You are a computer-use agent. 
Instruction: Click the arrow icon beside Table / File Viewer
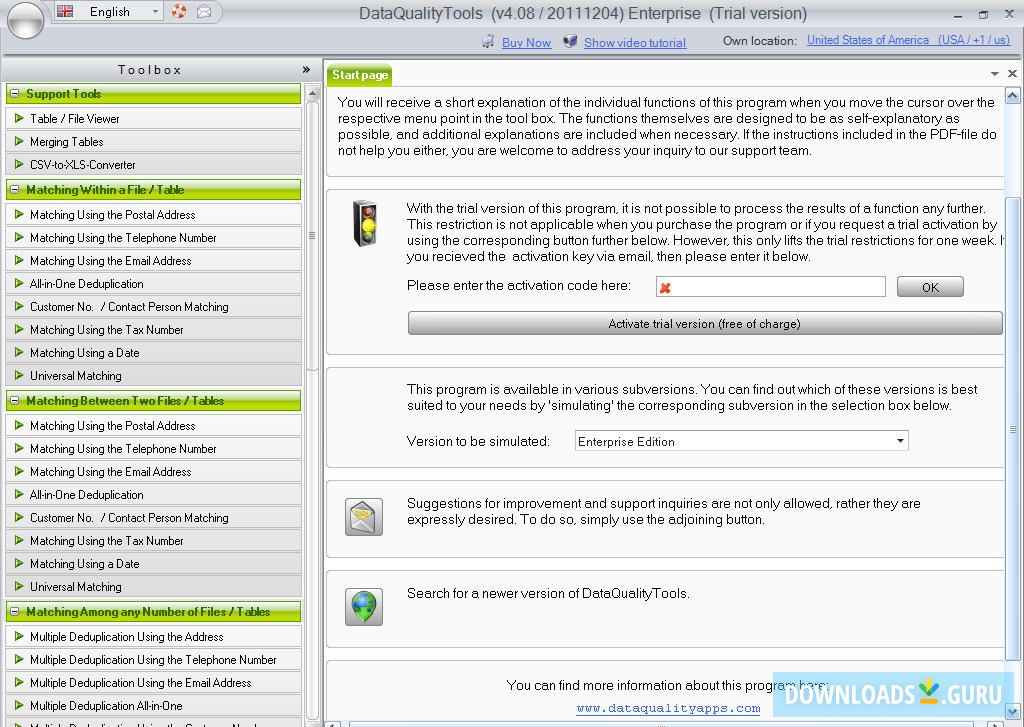click(19, 118)
